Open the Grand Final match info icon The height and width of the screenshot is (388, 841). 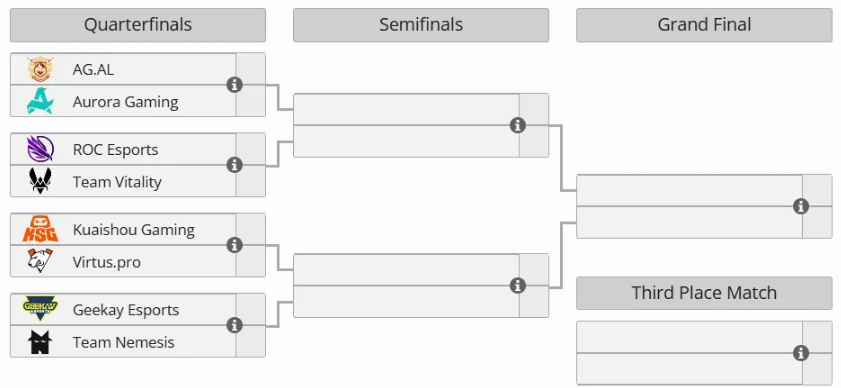[x=801, y=206]
